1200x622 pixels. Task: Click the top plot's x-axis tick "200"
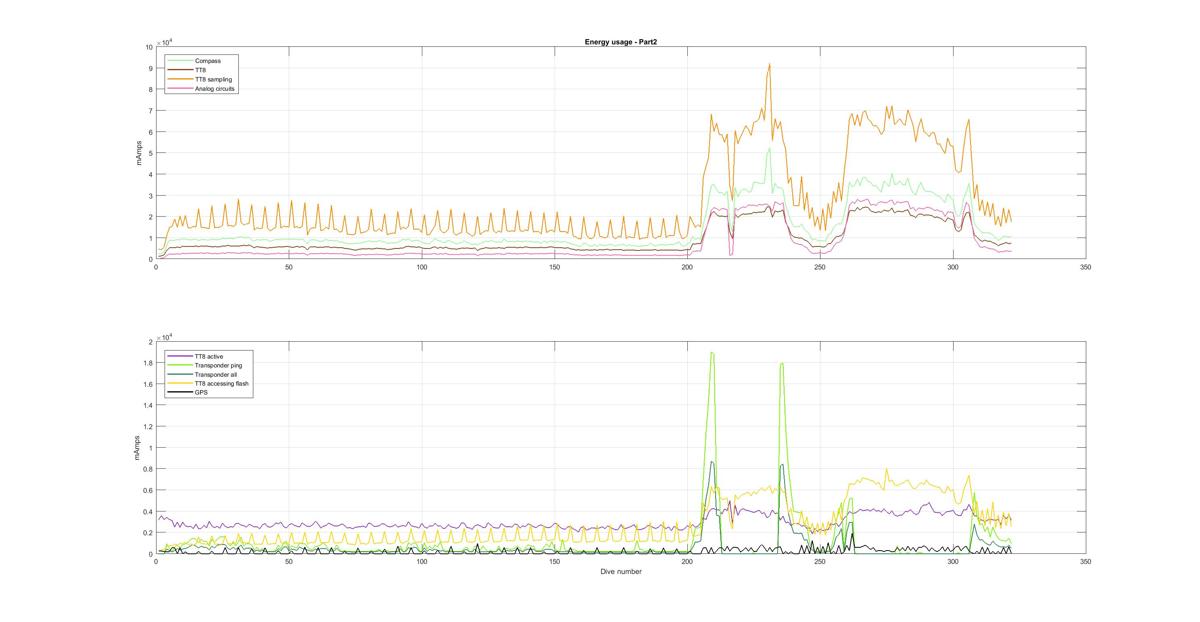[687, 267]
